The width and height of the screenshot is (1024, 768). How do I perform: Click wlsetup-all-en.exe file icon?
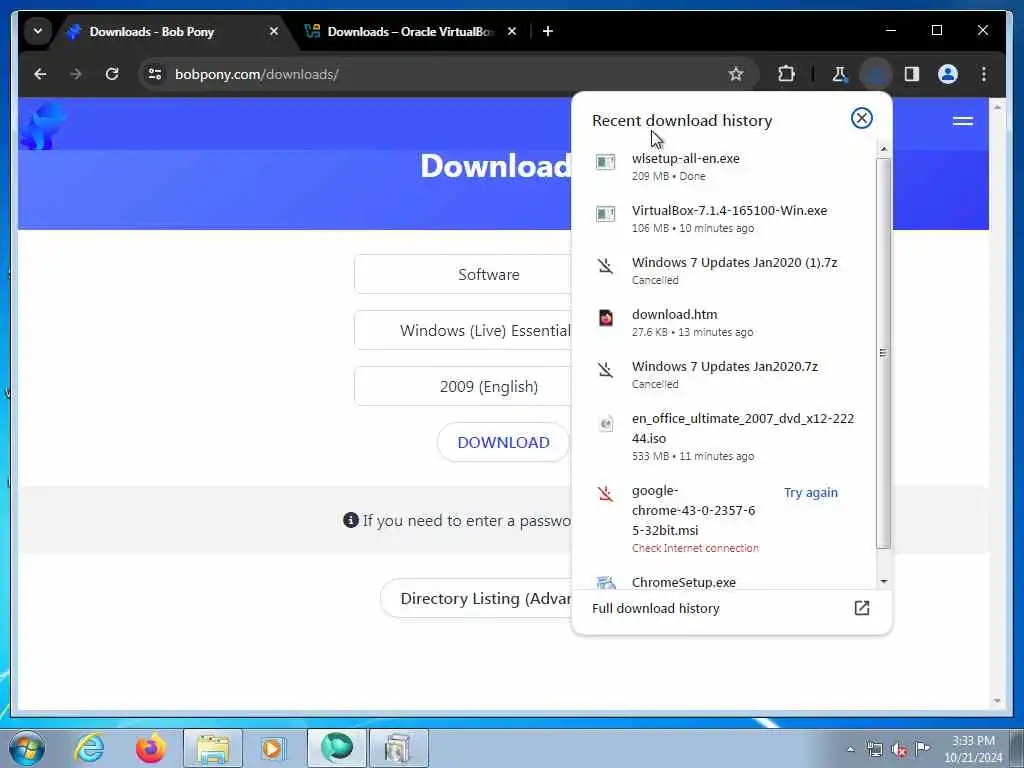click(x=605, y=162)
